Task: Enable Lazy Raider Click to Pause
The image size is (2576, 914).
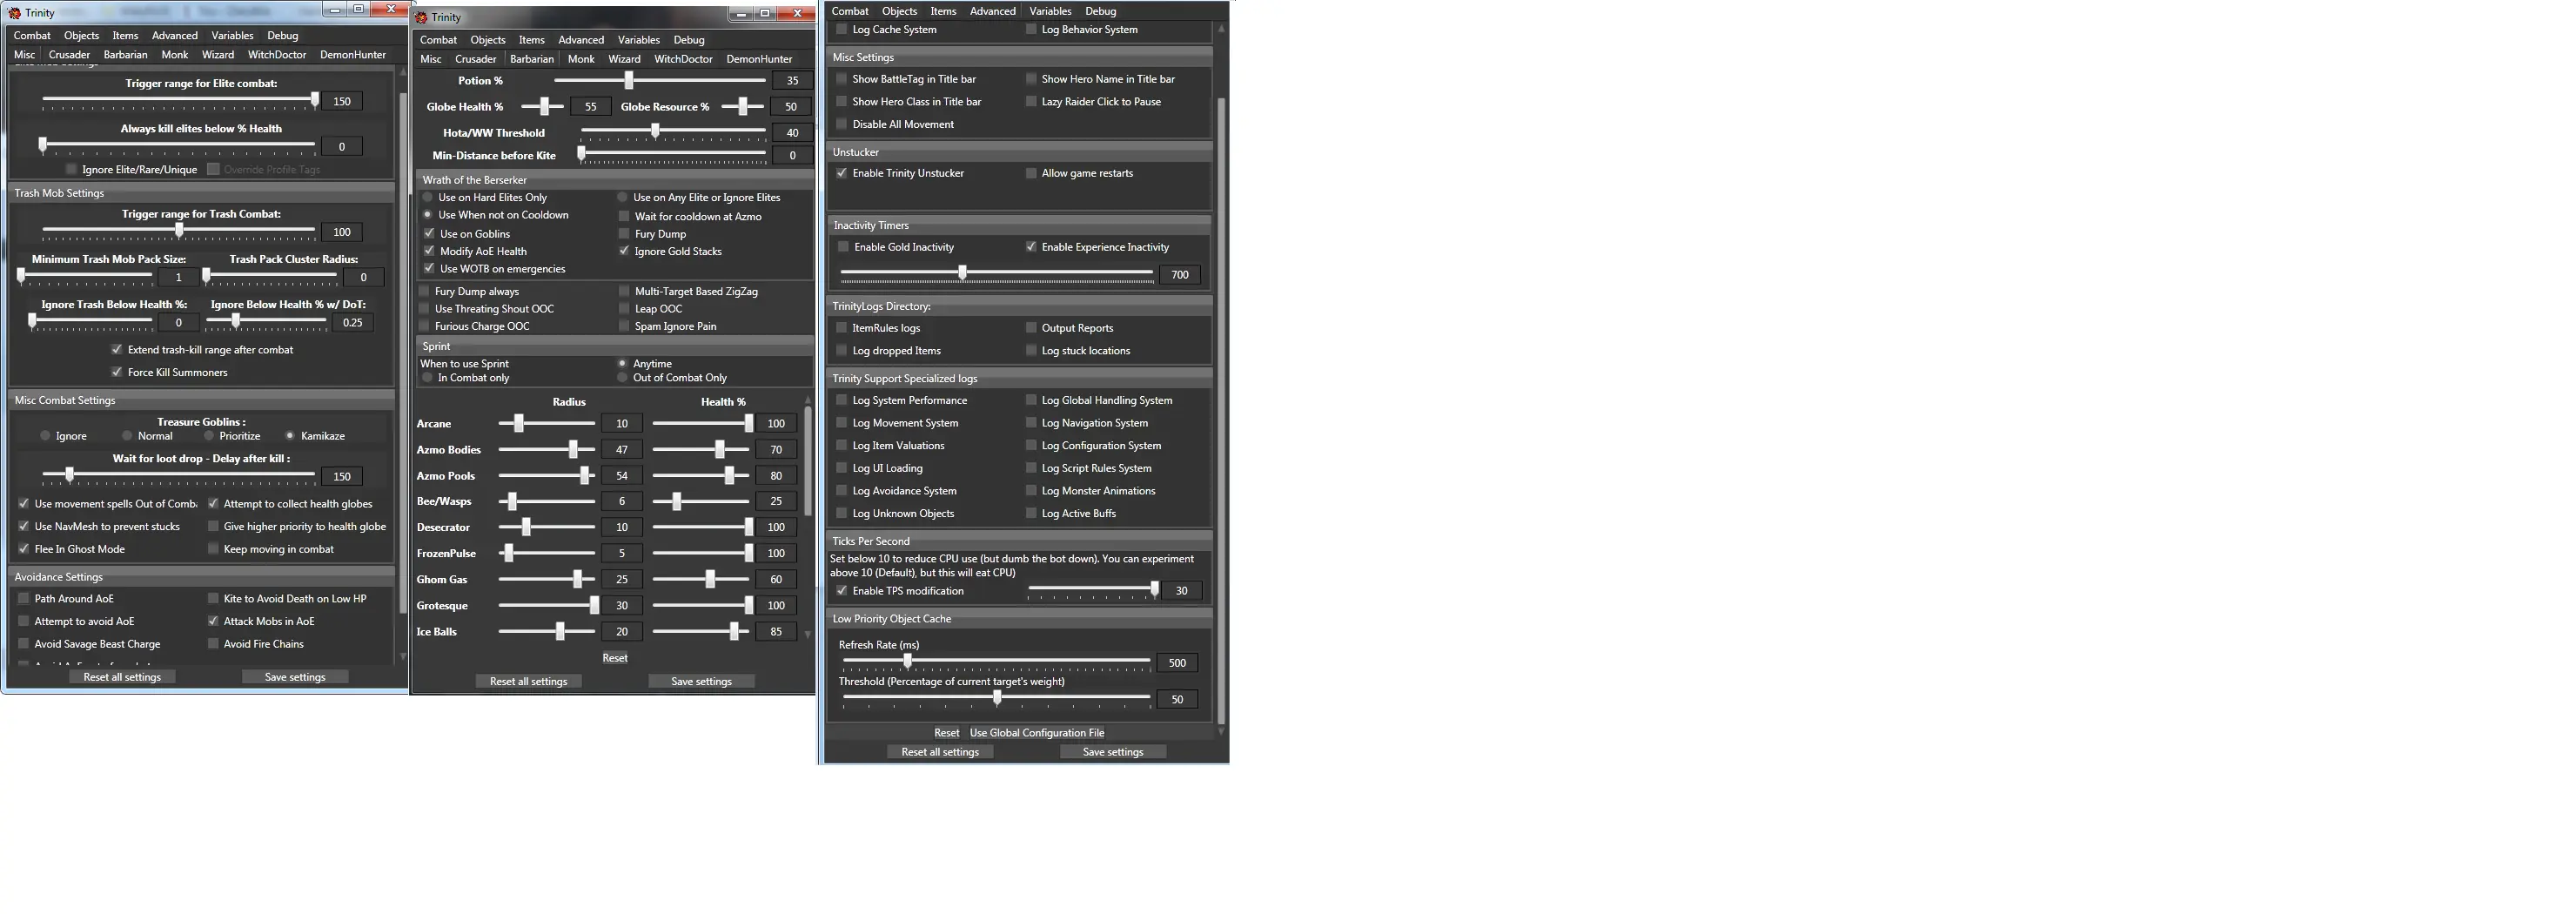Action: 1031,102
